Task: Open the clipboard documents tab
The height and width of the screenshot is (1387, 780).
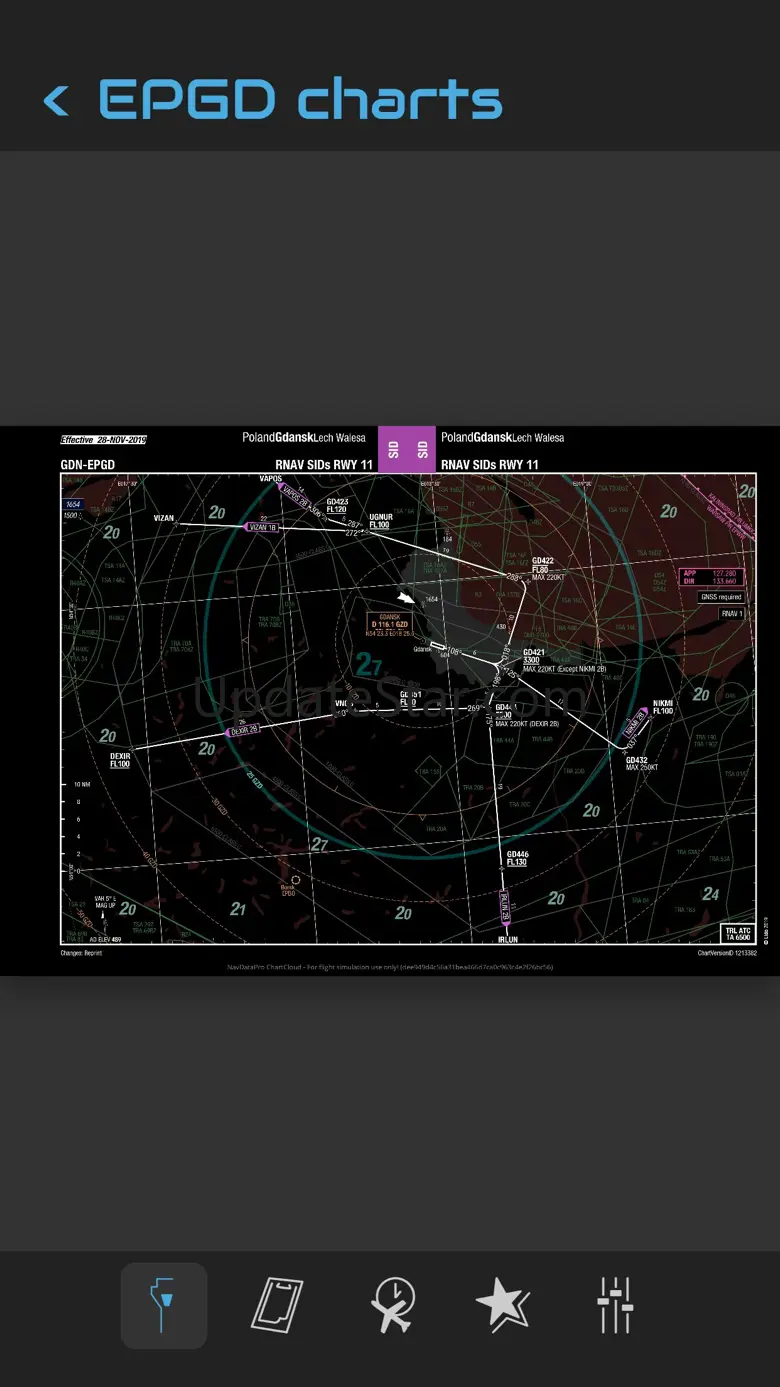Action: (276, 1305)
